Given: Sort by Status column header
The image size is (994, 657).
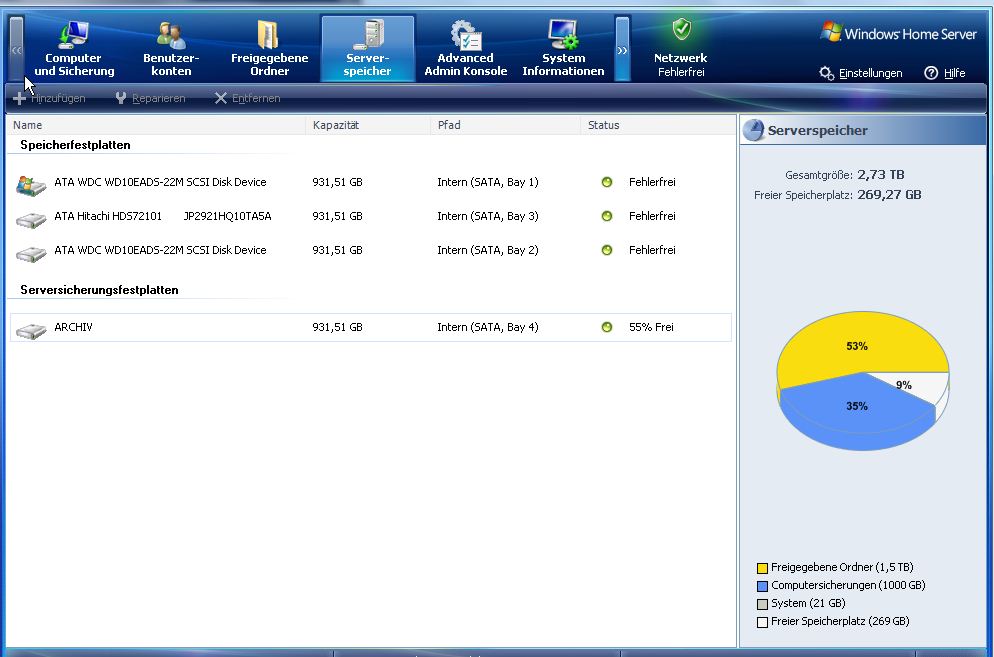Looking at the screenshot, I should point(658,125).
